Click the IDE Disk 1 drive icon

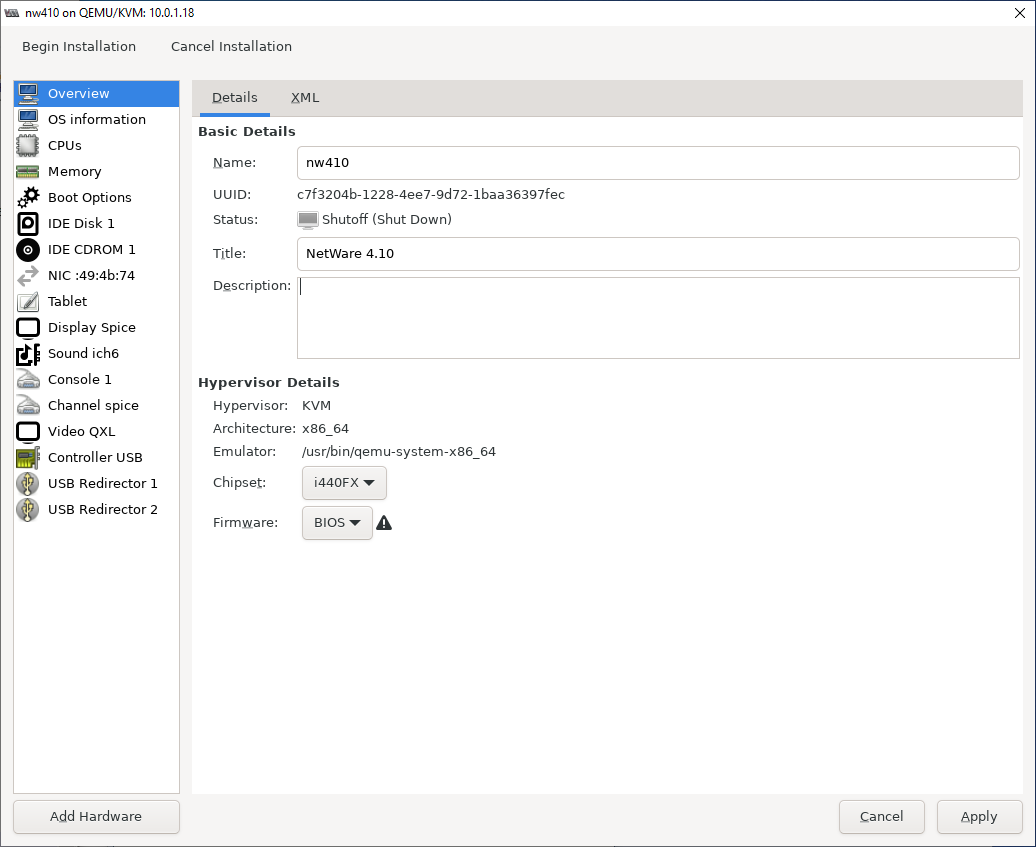point(28,223)
